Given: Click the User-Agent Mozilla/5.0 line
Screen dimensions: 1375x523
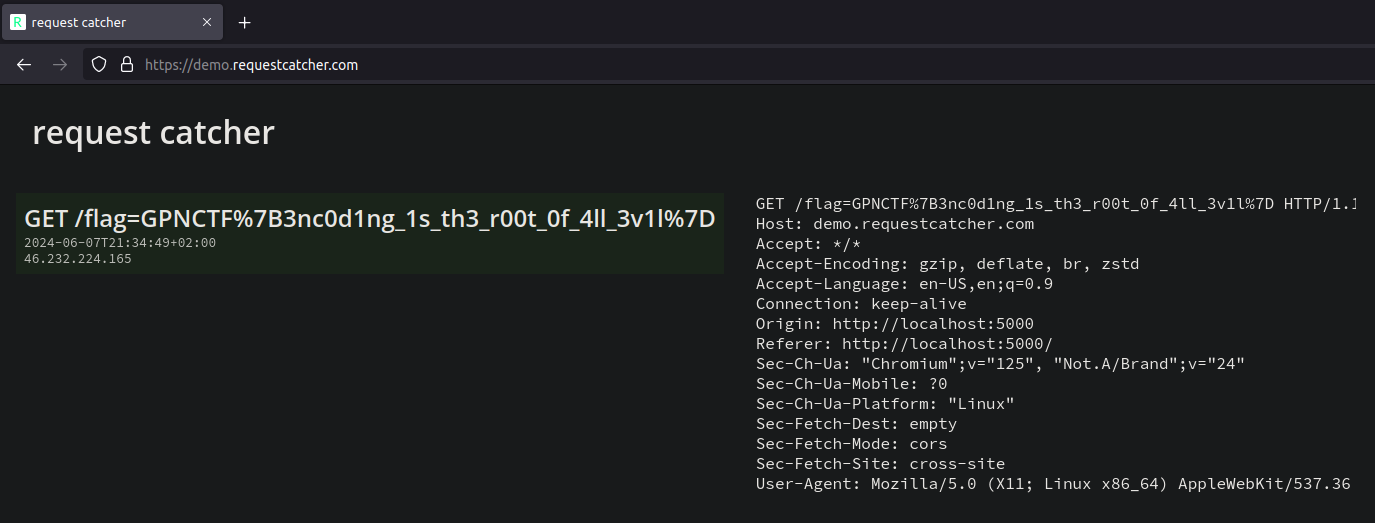Looking at the screenshot, I should tap(1053, 484).
